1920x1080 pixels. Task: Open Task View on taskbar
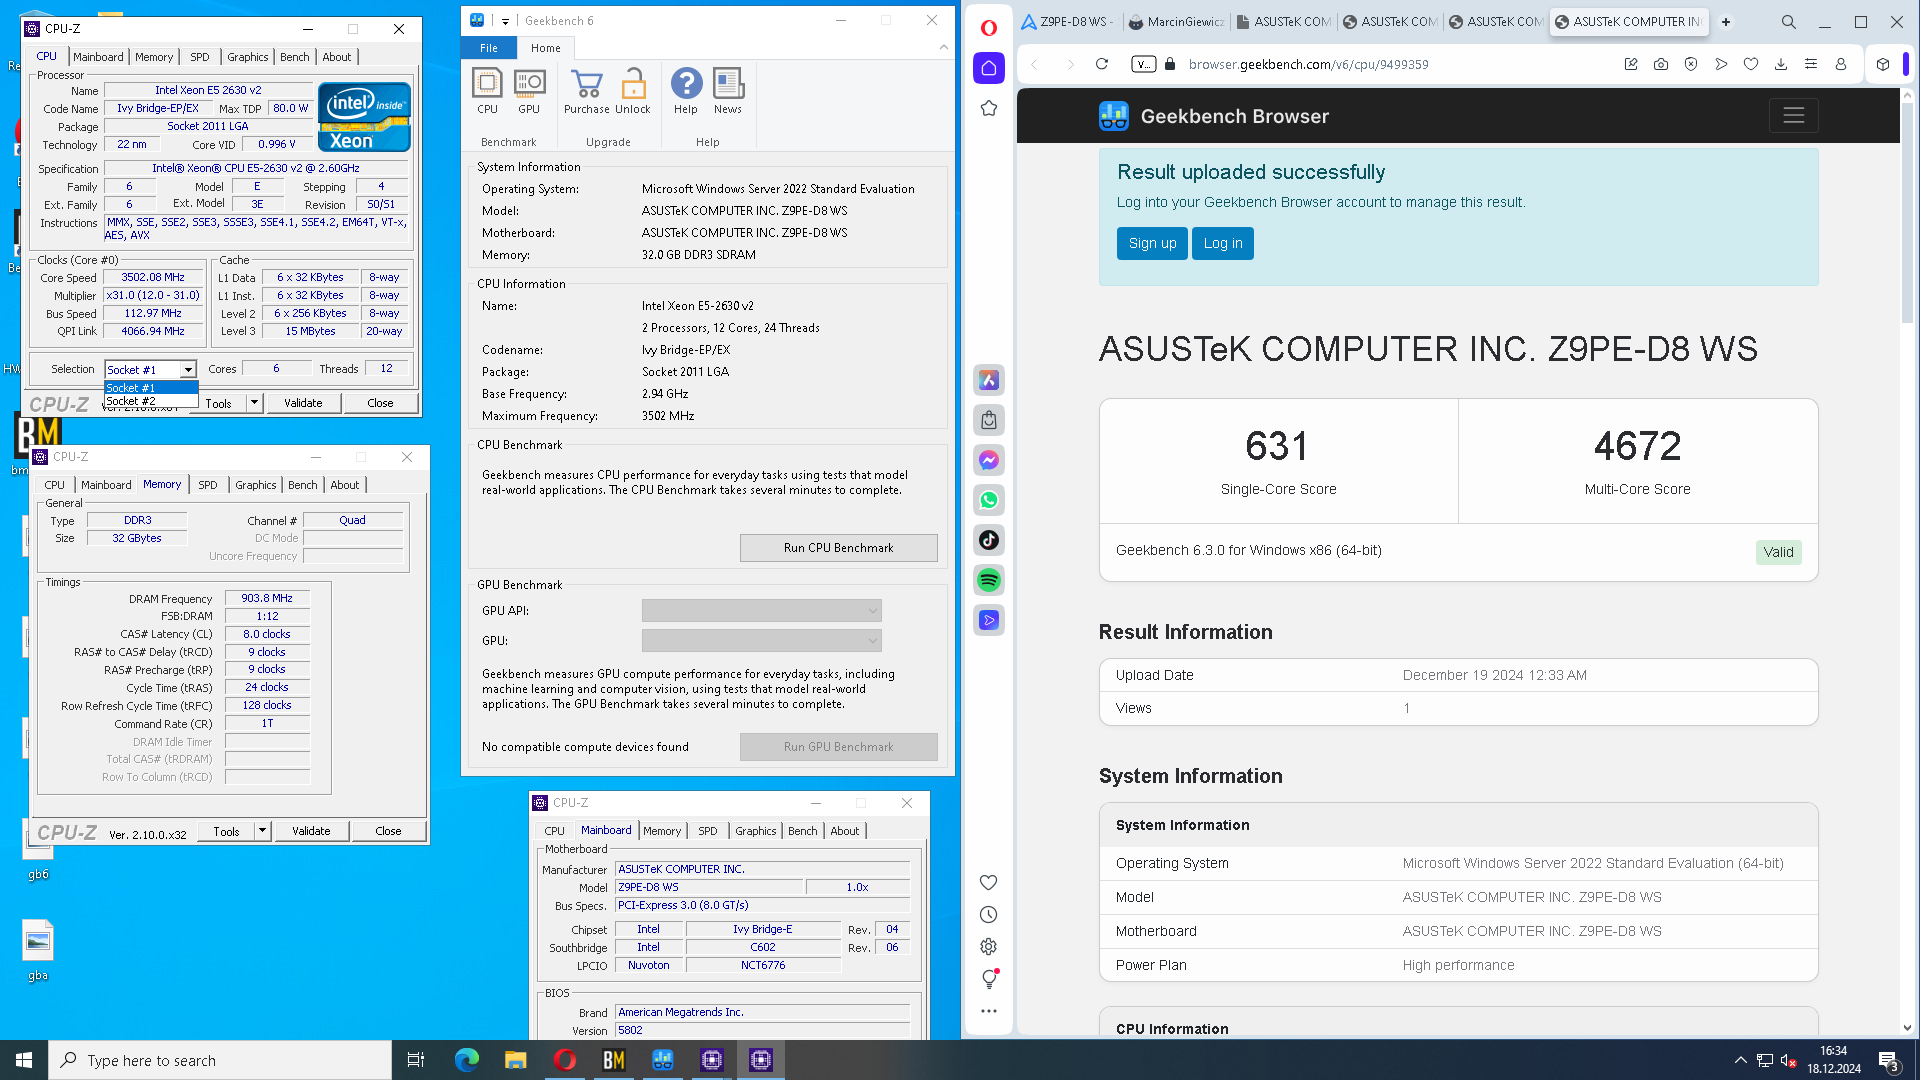point(416,1060)
